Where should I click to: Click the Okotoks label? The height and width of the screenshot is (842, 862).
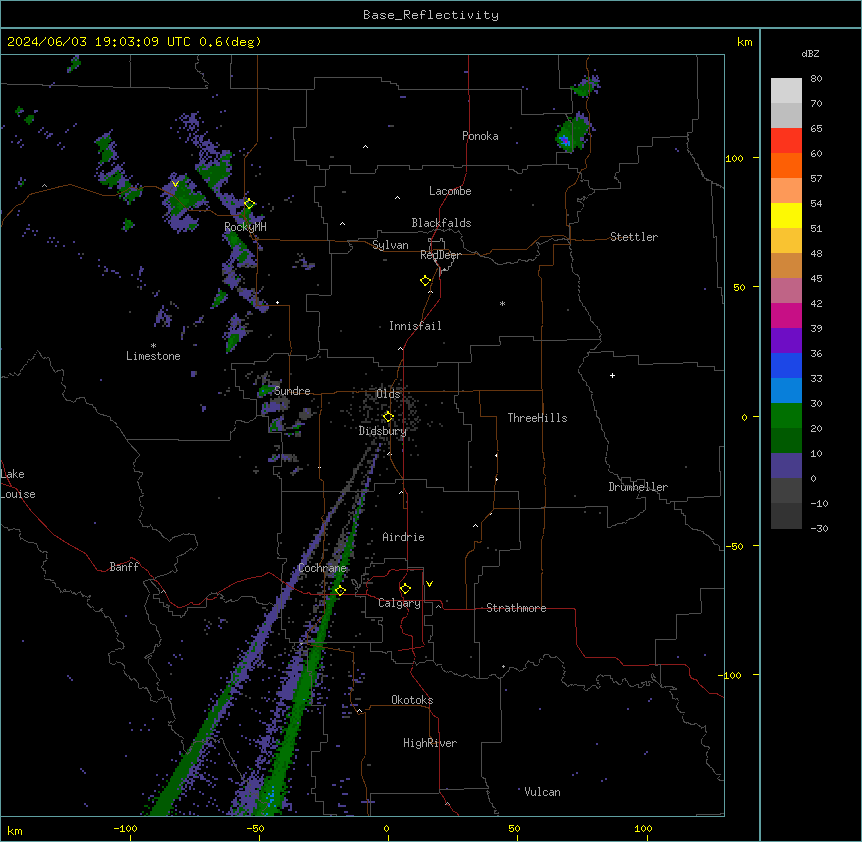click(412, 700)
